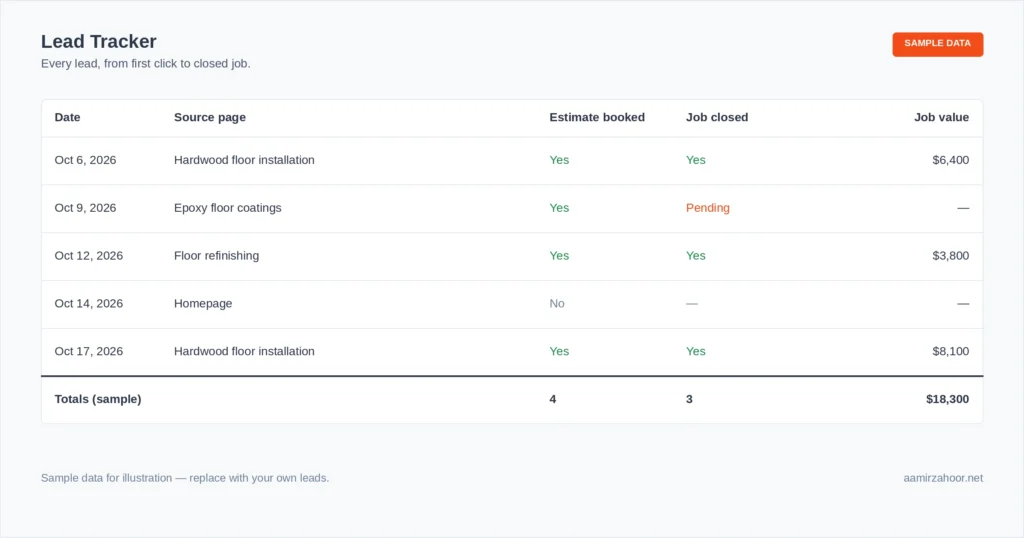Screen dimensions: 1024x538
Task: Select the Oct 12, 2026 date cell
Action: [x=89, y=255]
